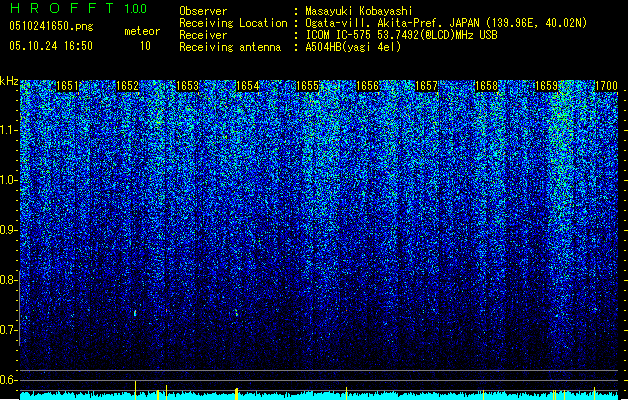
Task: Click the HROFFT 1.0.0 title text
Action: click(x=79, y=8)
